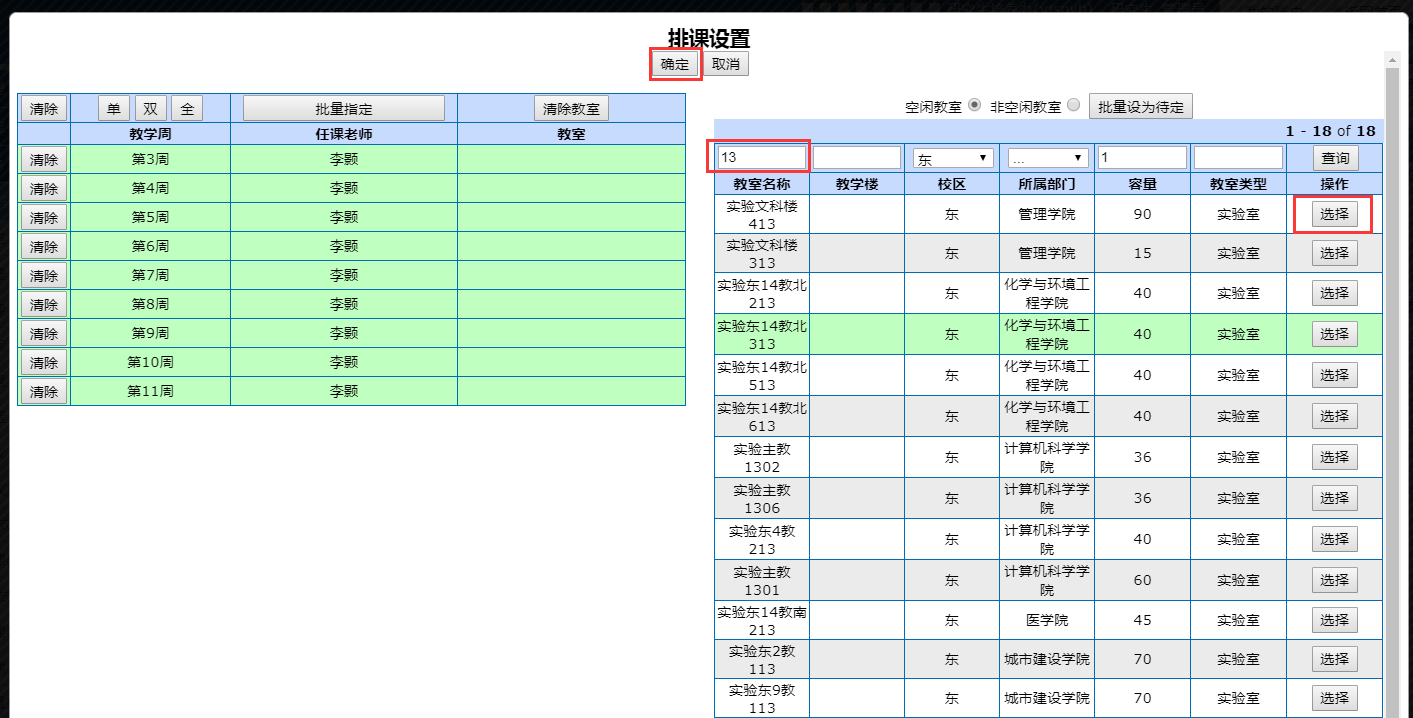This screenshot has height=718, width=1413.
Task: Clear the 第5周 row
Action: [x=44, y=217]
